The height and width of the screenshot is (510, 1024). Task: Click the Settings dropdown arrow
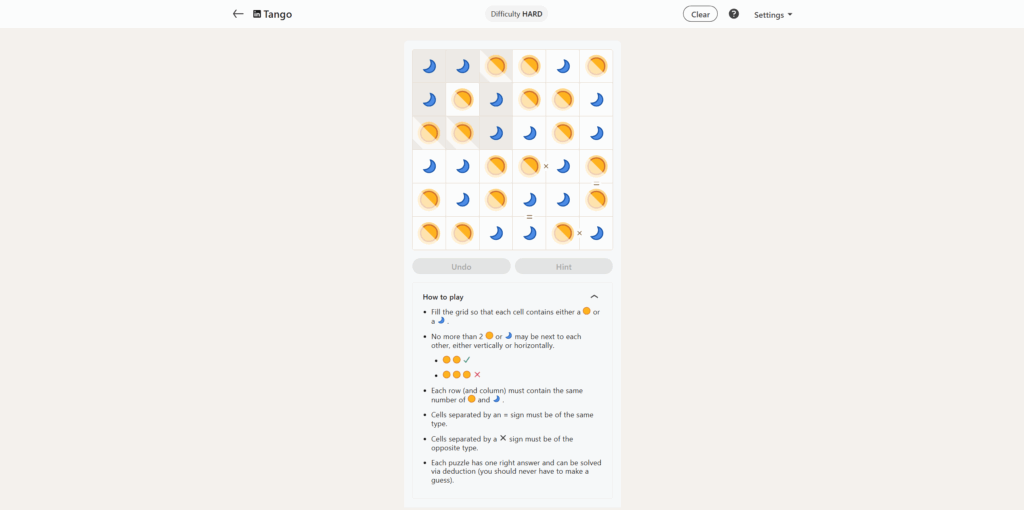[790, 15]
